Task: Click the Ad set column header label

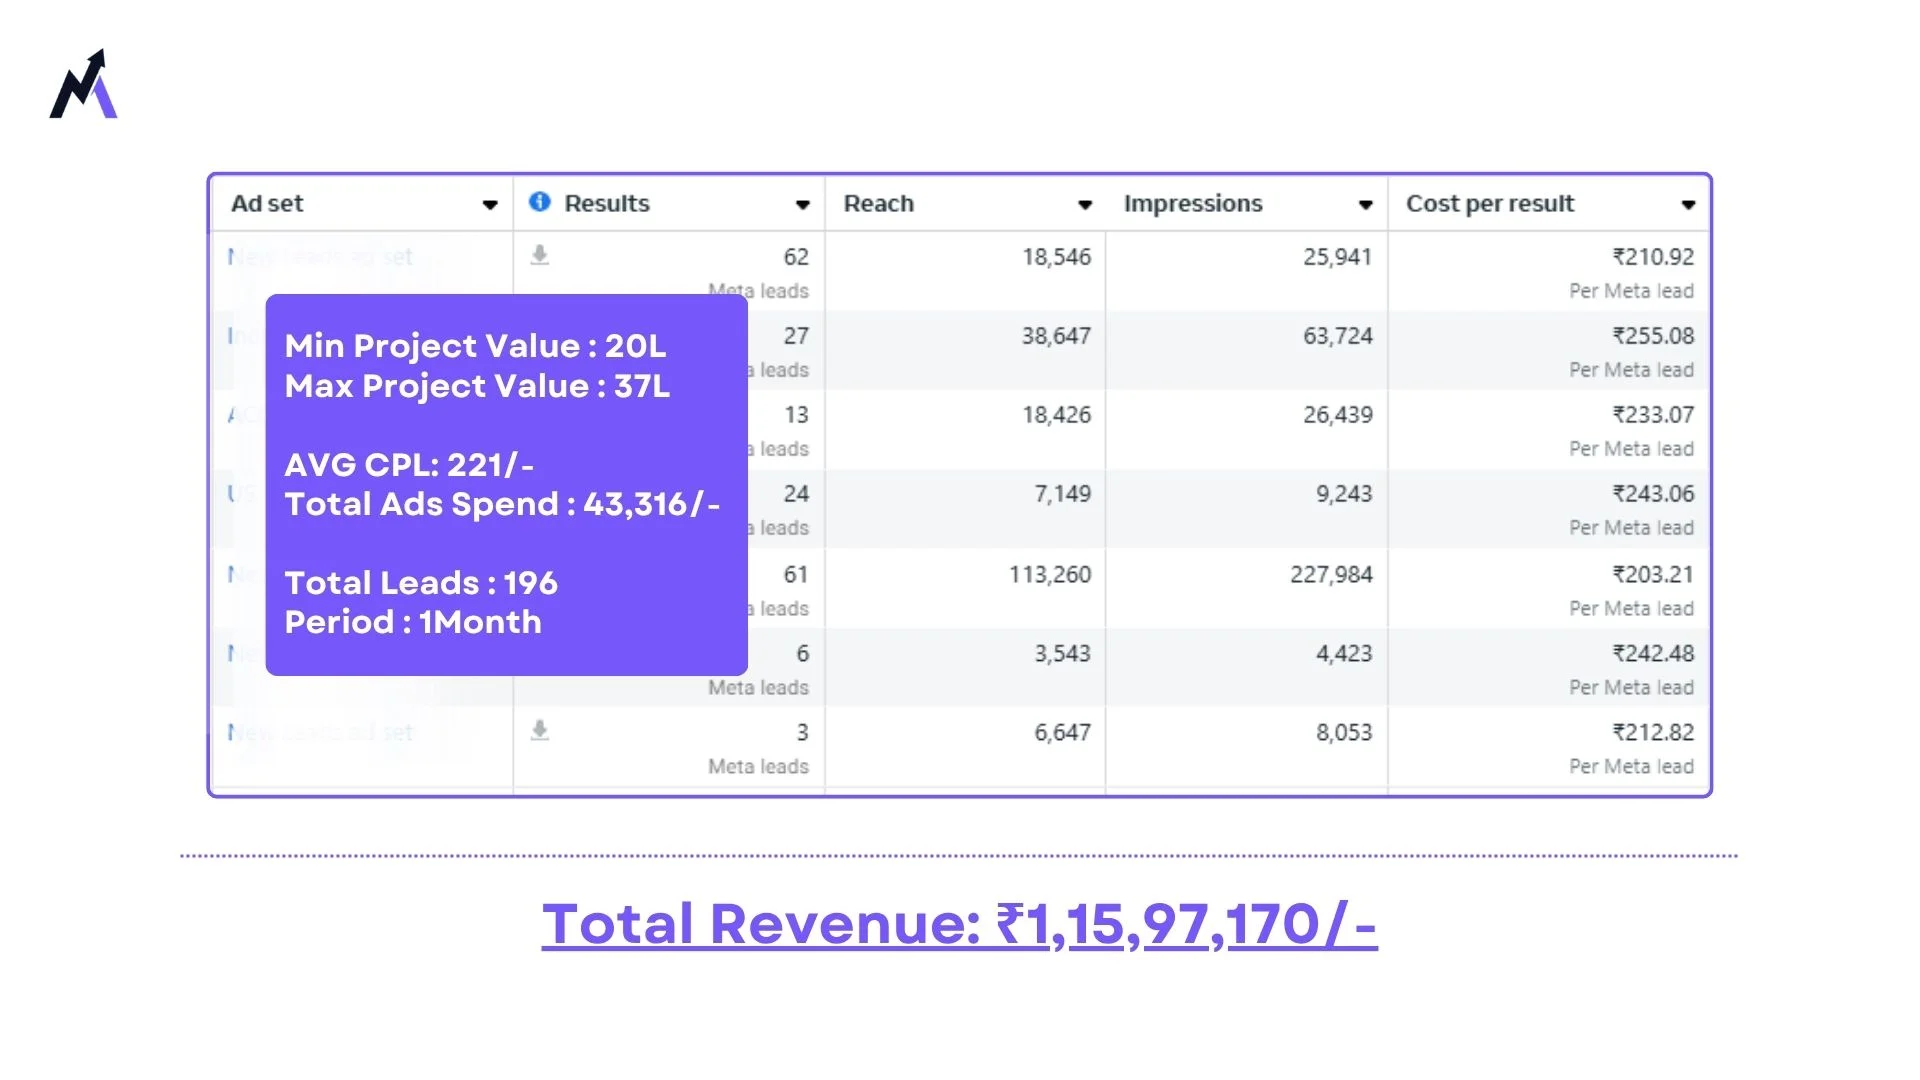Action: coord(267,204)
